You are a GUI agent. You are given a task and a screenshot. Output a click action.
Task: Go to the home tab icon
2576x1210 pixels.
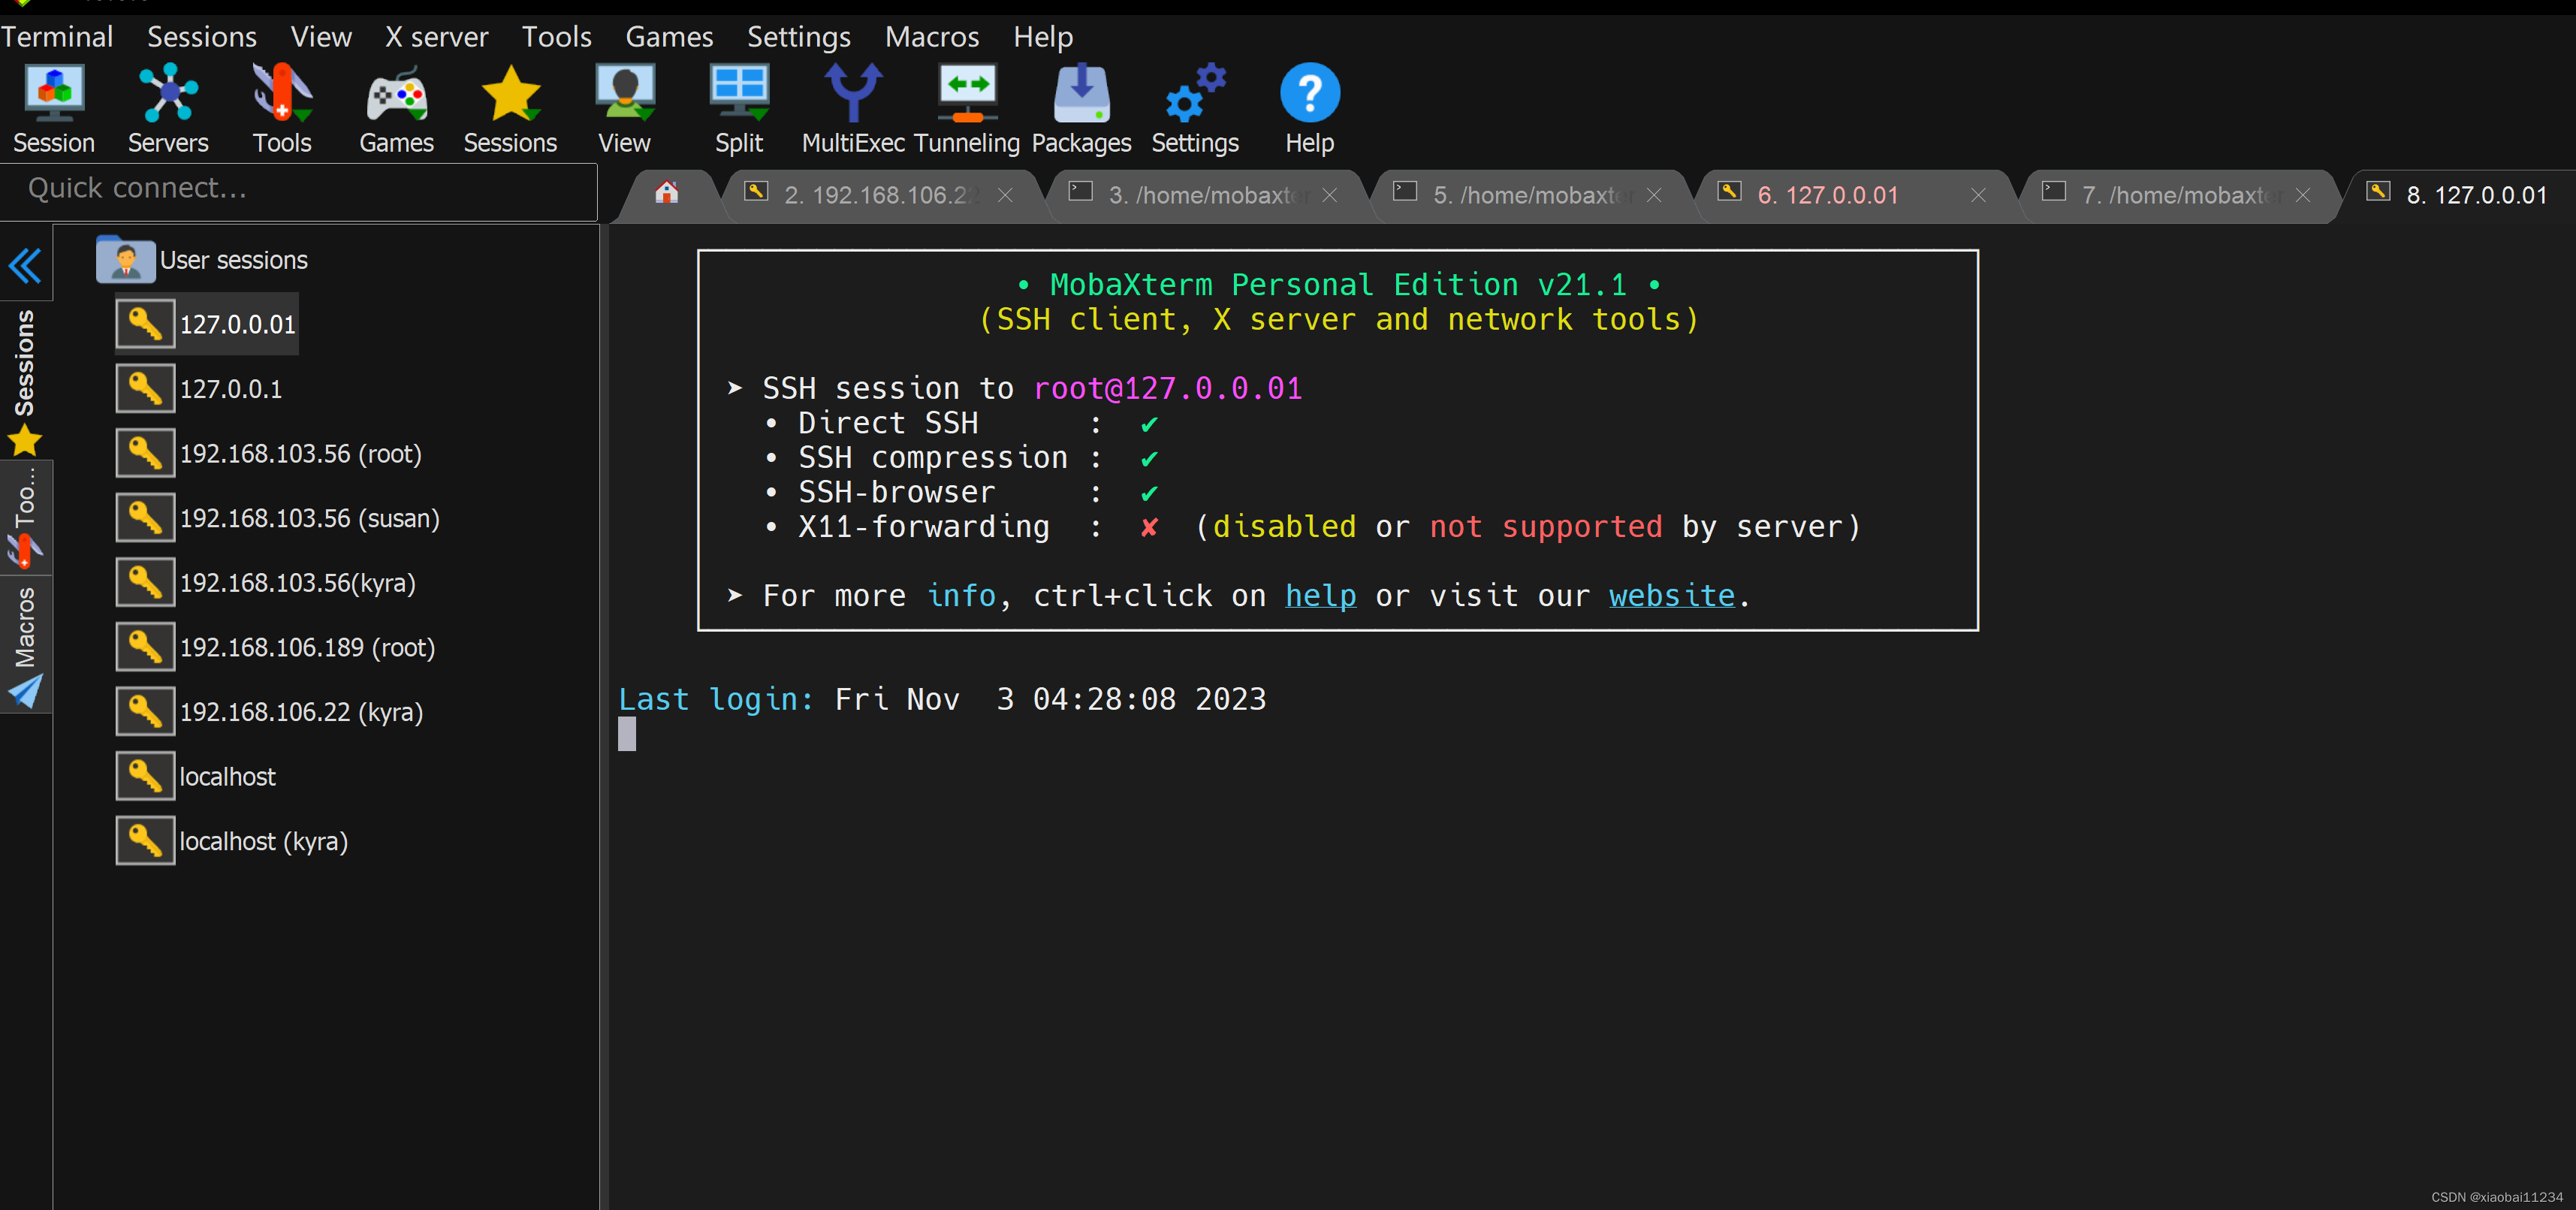(667, 192)
